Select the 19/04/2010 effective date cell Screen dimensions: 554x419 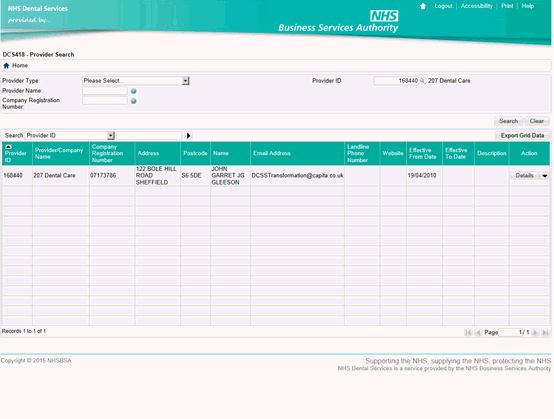[x=424, y=176]
